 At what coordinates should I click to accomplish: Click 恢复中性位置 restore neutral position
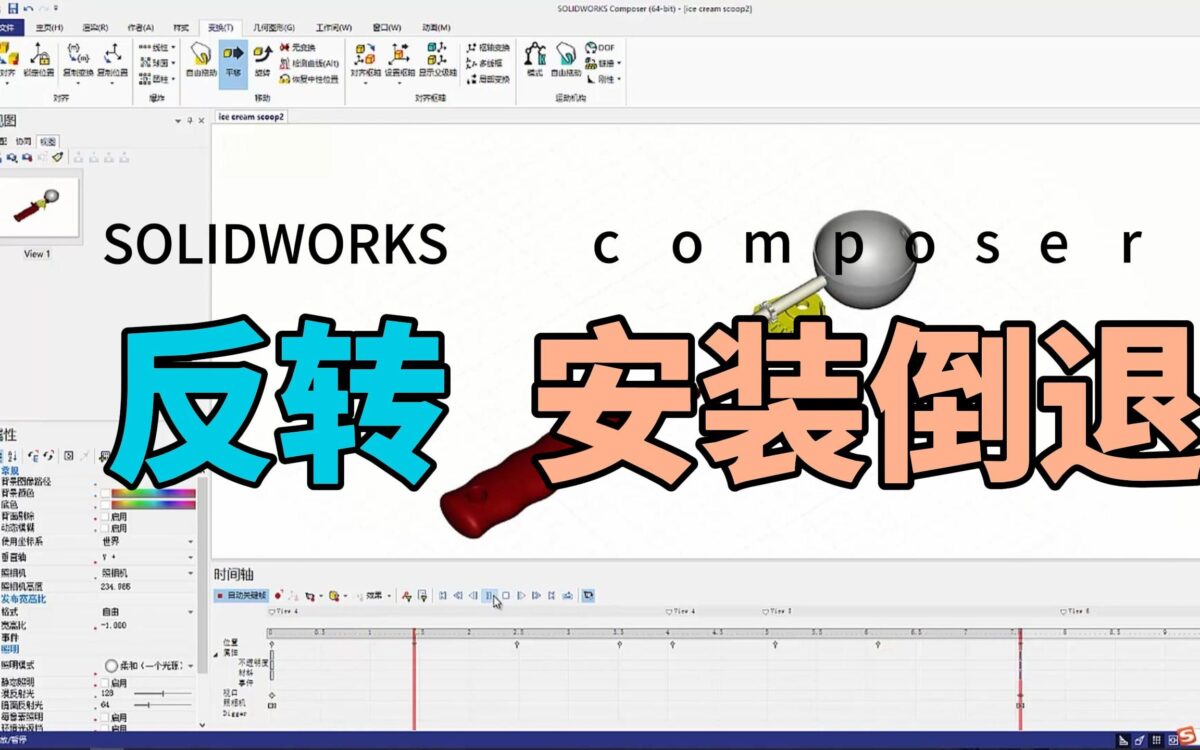click(309, 78)
